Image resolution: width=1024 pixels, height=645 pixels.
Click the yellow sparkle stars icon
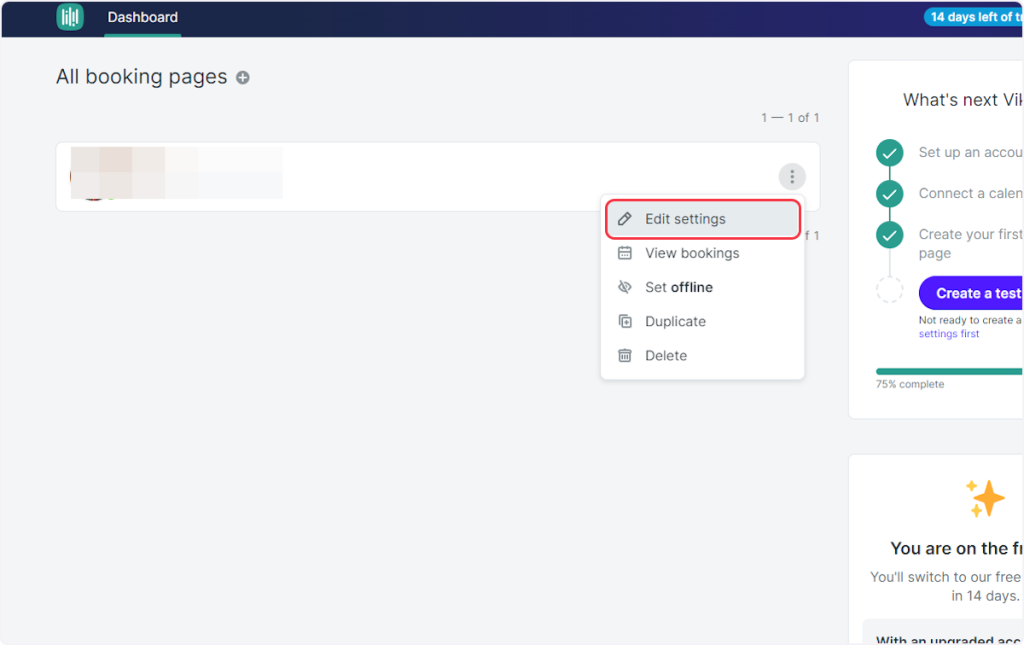tap(985, 498)
